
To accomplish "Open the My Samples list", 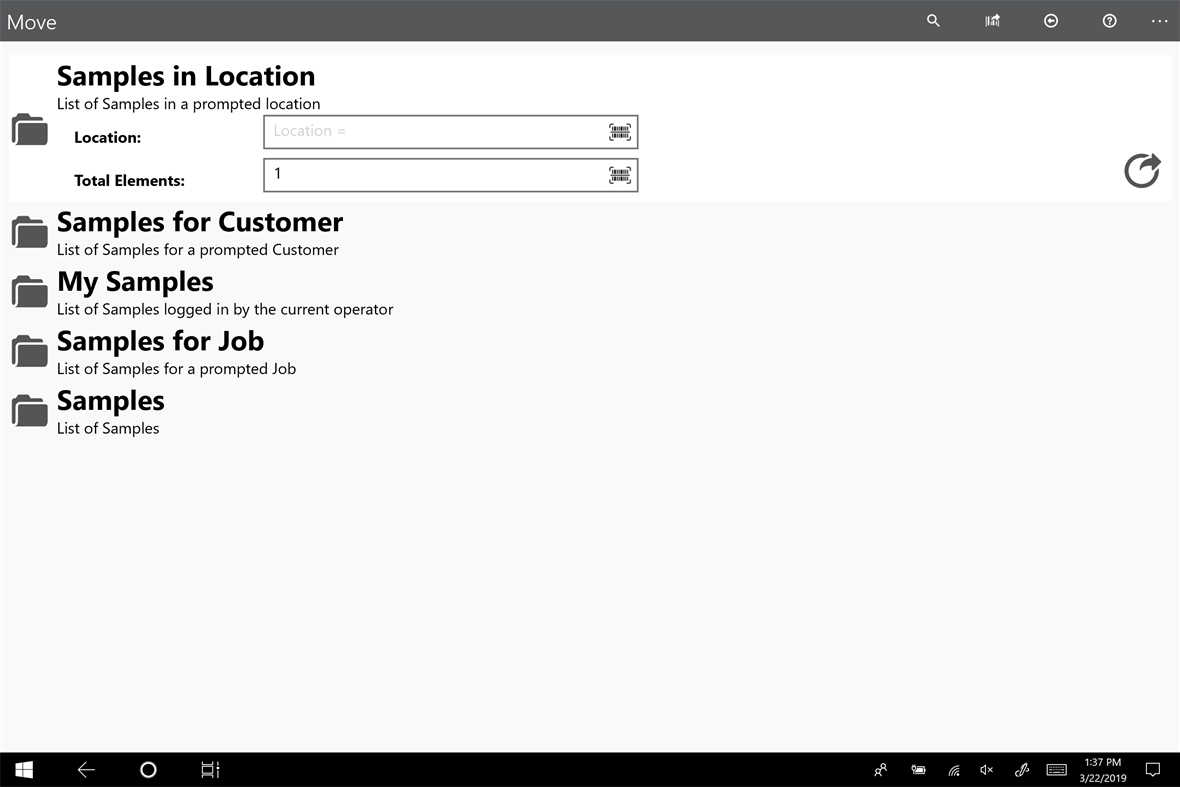I will click(x=135, y=282).
